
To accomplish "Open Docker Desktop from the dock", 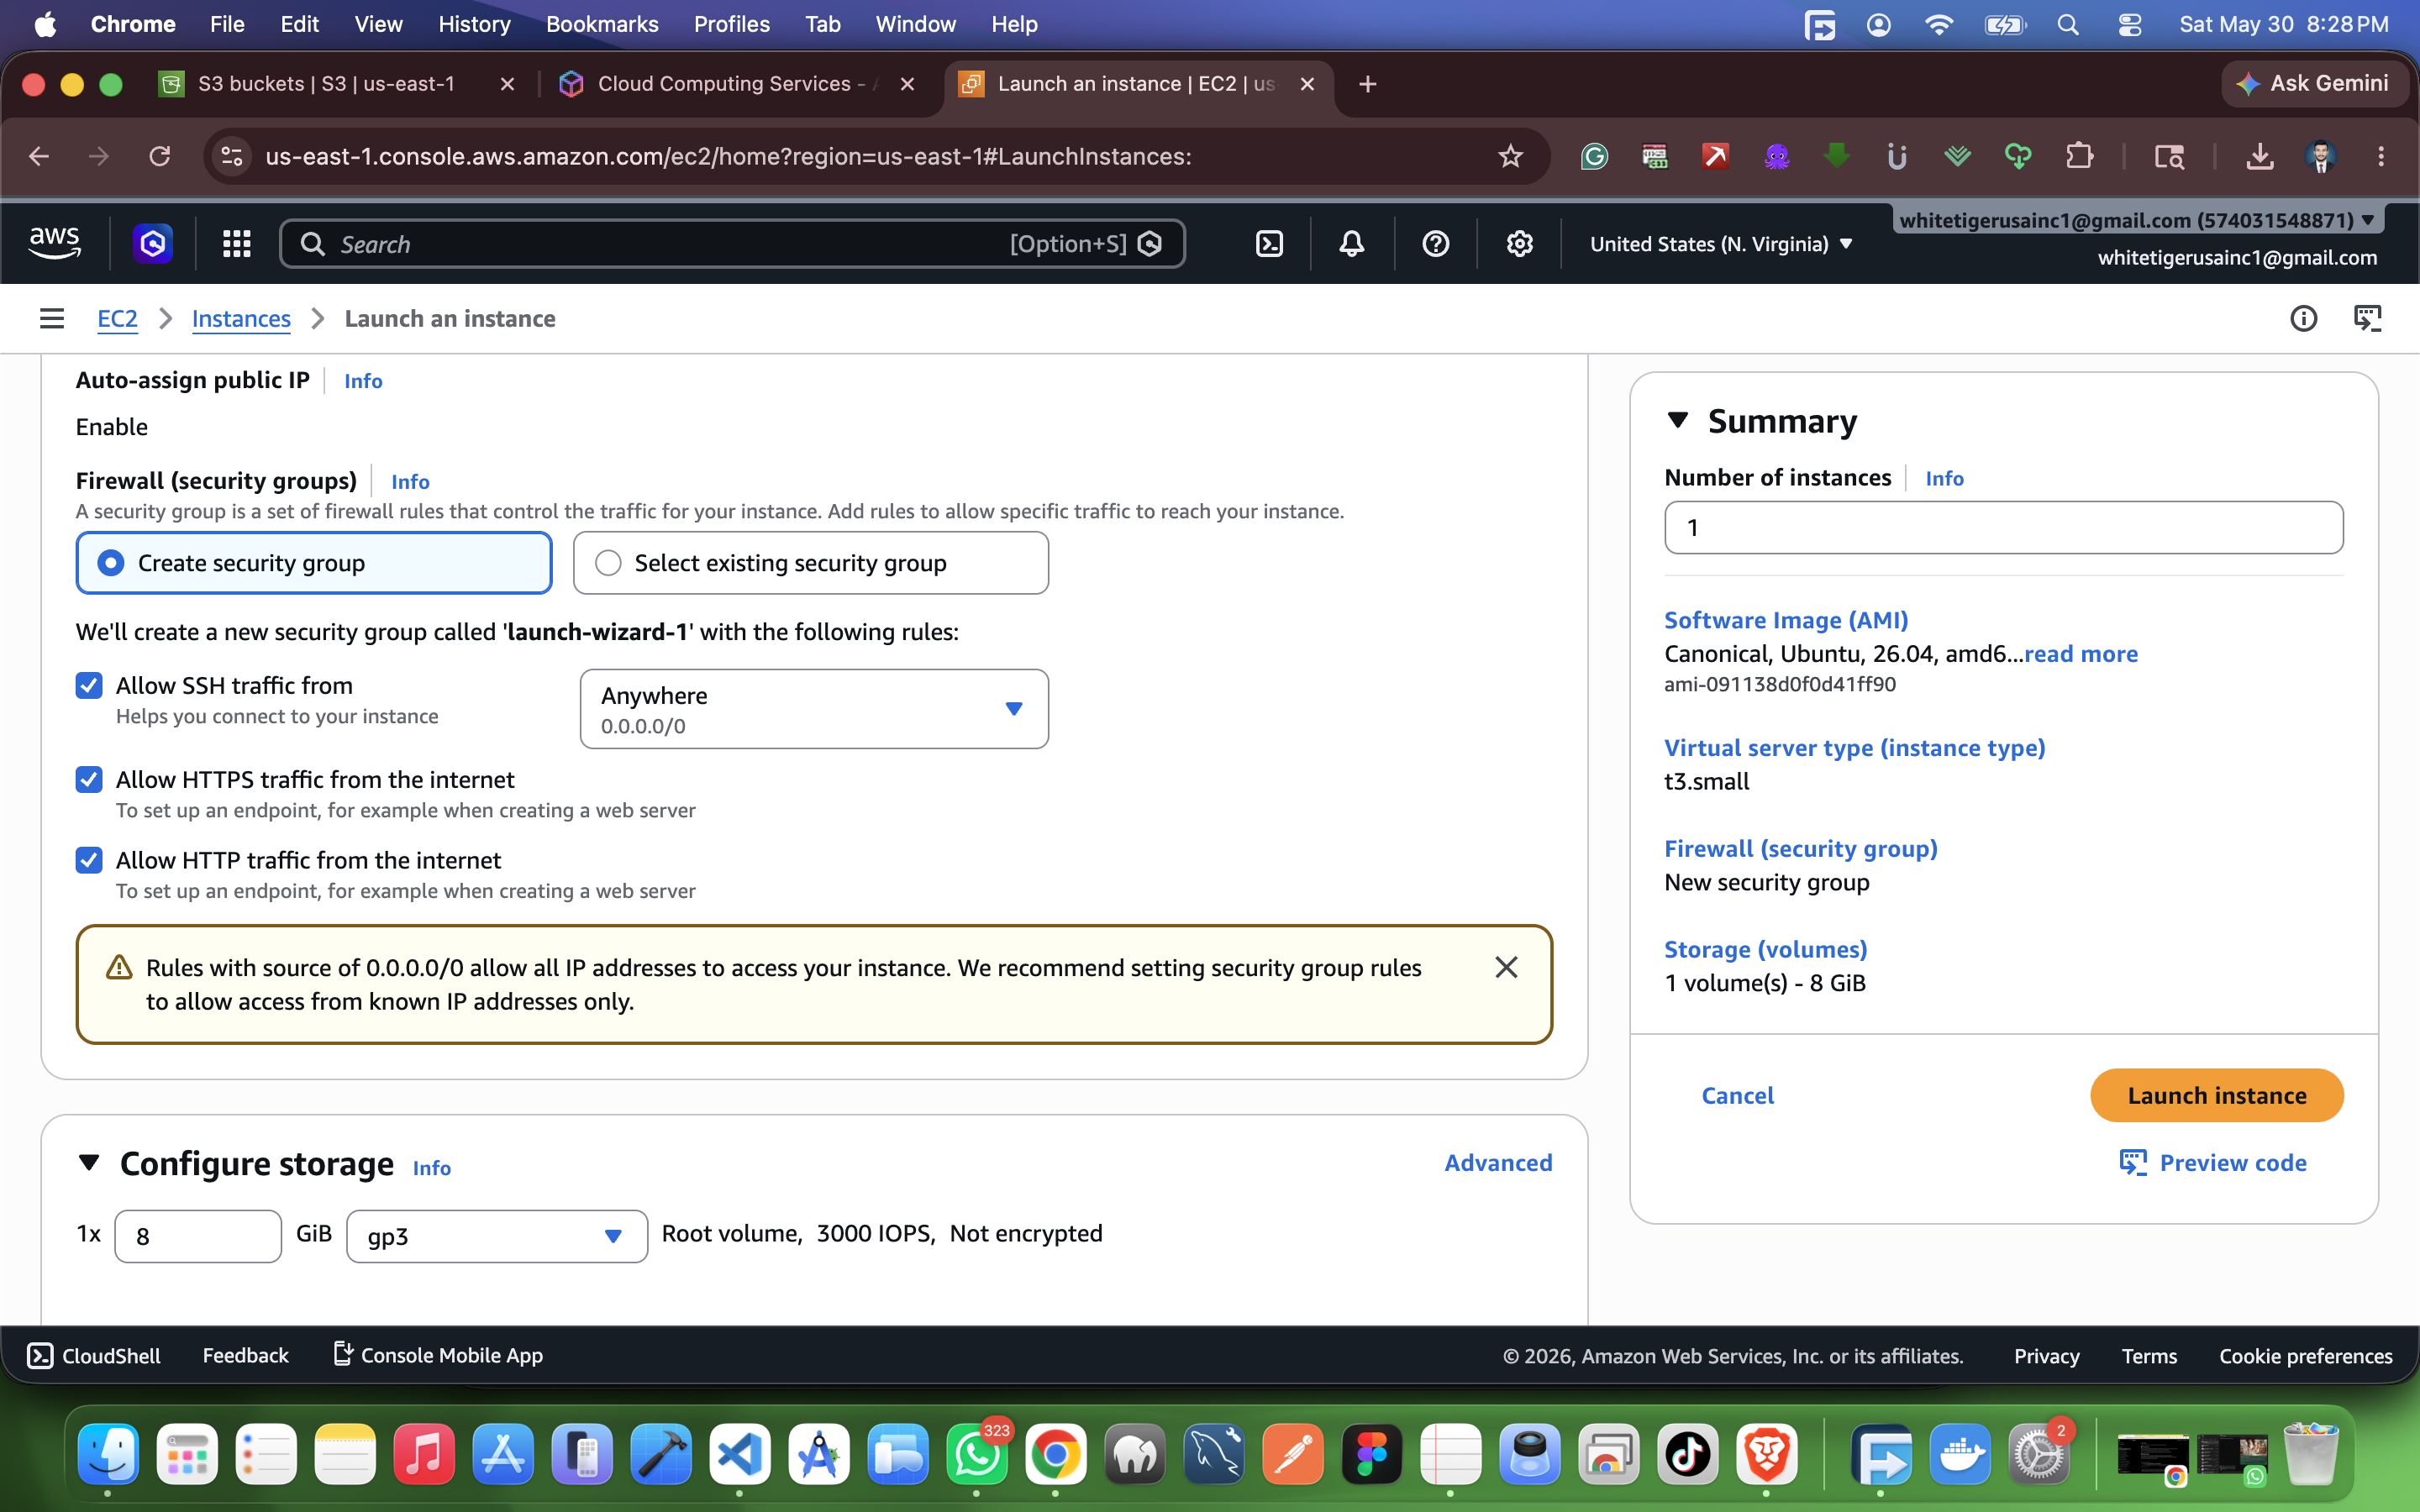I will (1959, 1454).
